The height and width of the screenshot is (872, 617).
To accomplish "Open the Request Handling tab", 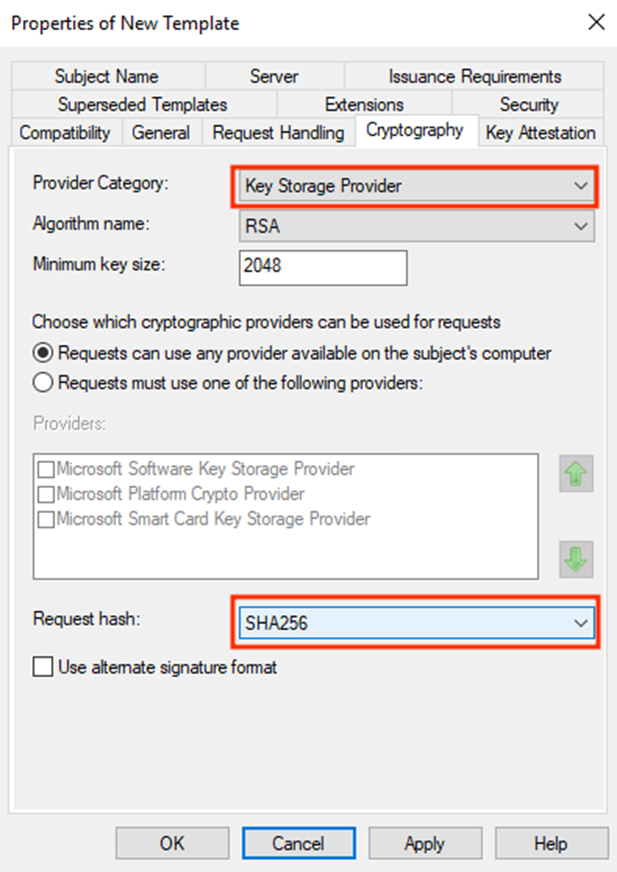I will (278, 133).
